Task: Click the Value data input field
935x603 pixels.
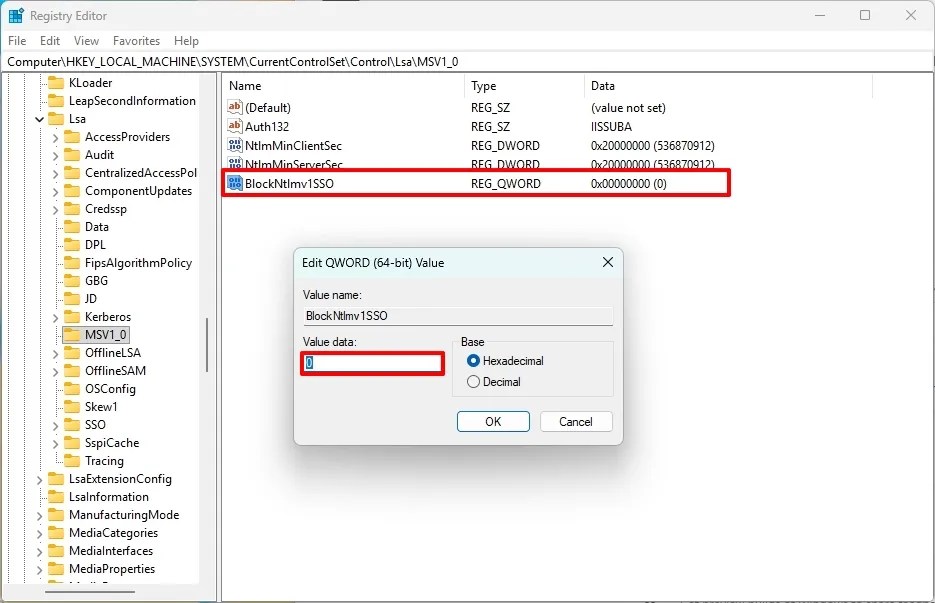Action: (x=372, y=363)
